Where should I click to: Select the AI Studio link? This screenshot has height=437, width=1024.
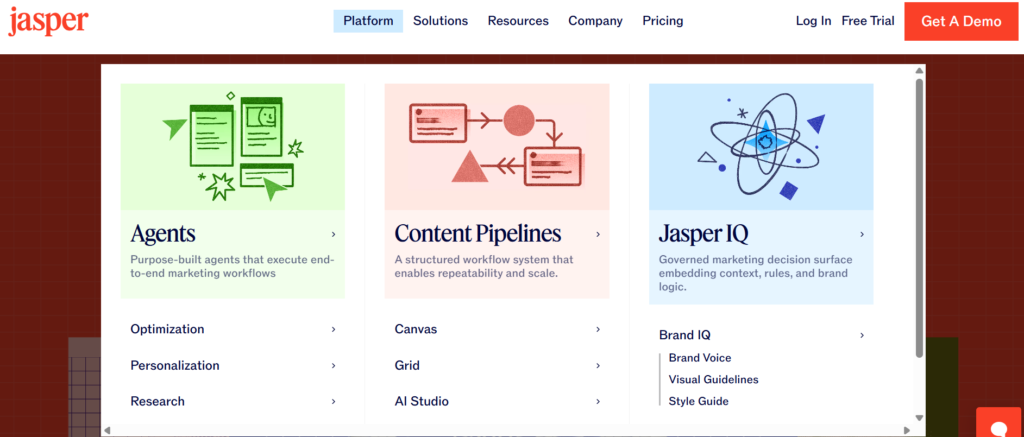(422, 401)
